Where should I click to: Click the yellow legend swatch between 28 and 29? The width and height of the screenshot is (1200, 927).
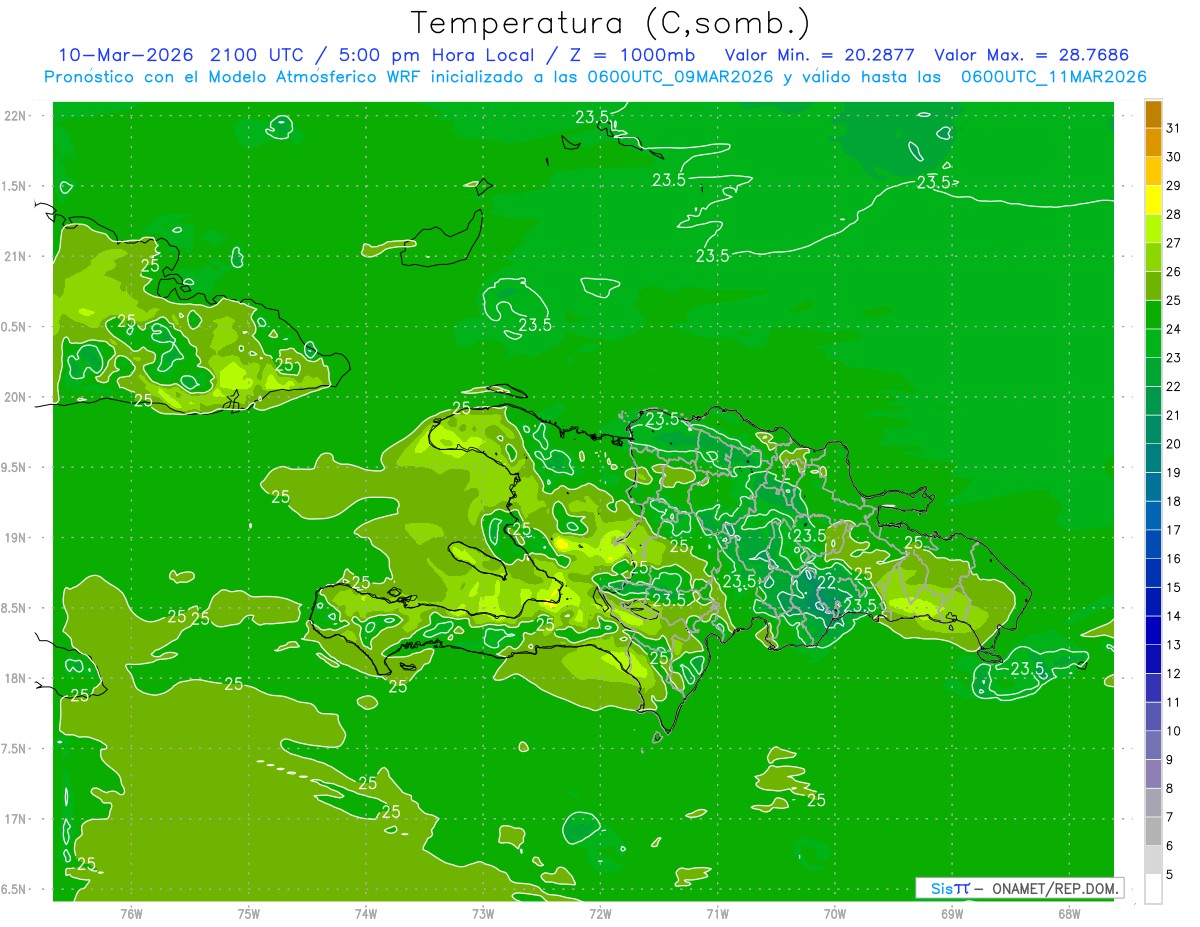click(1153, 200)
